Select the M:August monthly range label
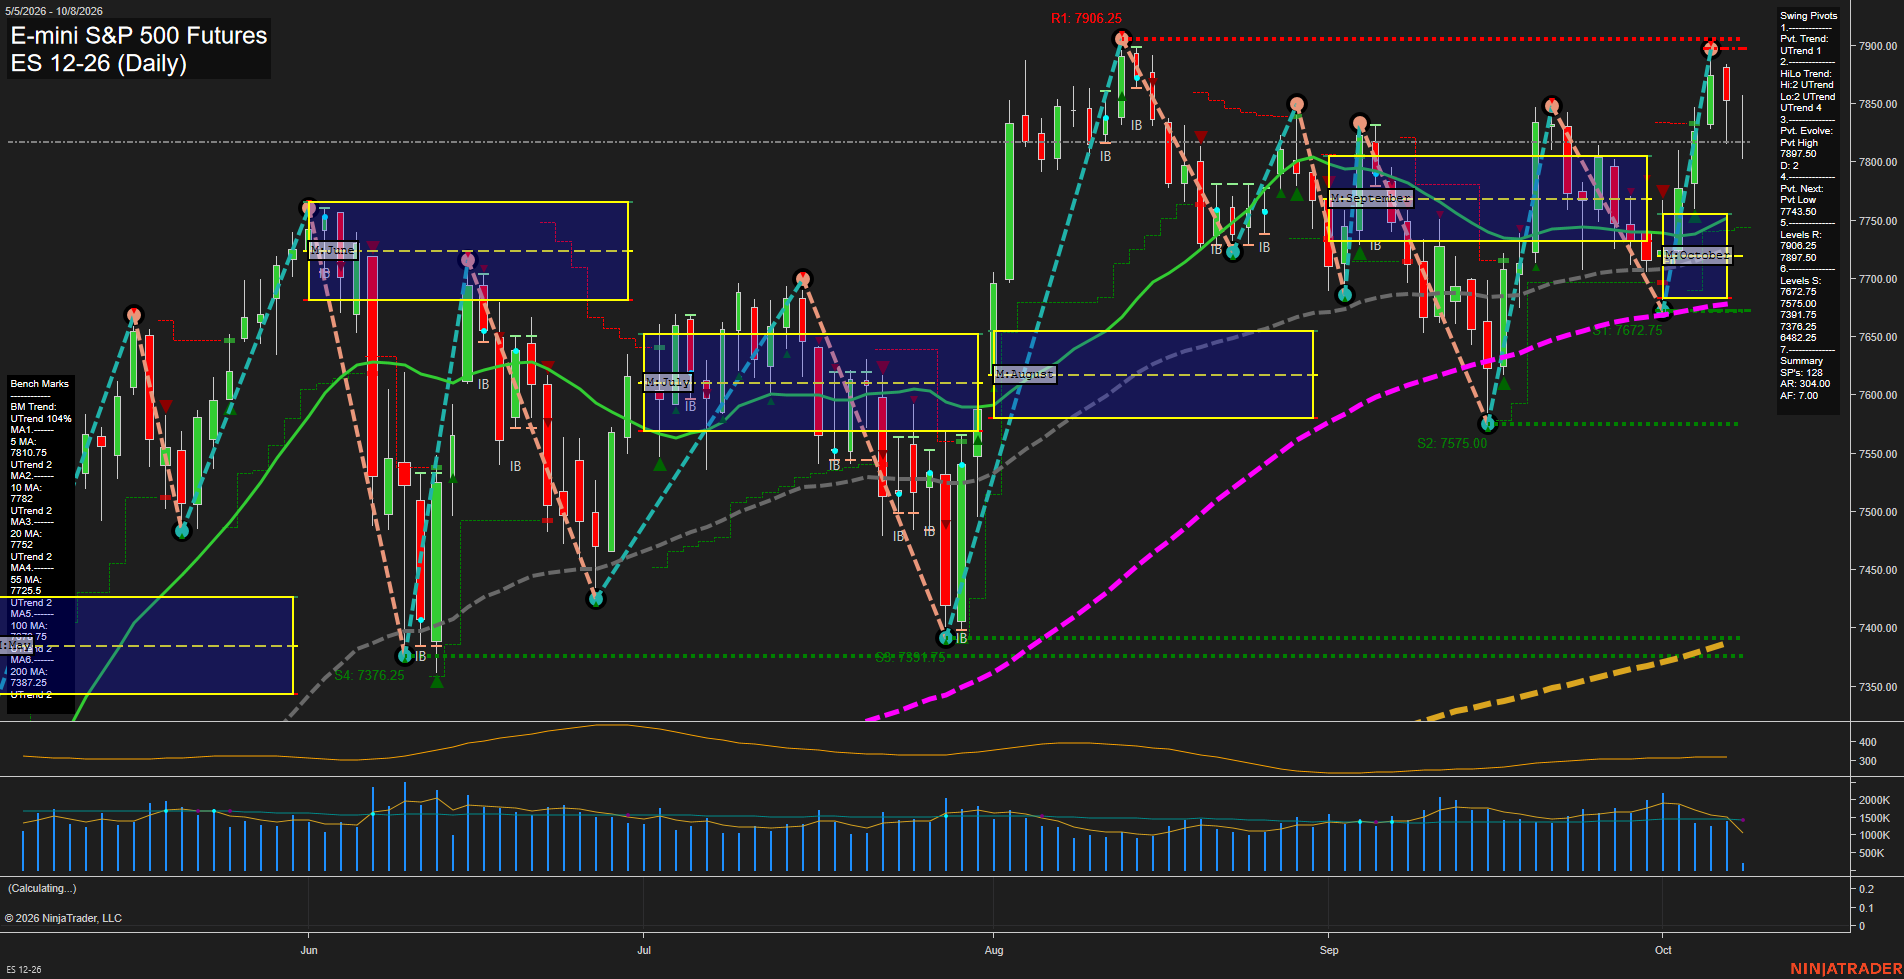 coord(1025,374)
